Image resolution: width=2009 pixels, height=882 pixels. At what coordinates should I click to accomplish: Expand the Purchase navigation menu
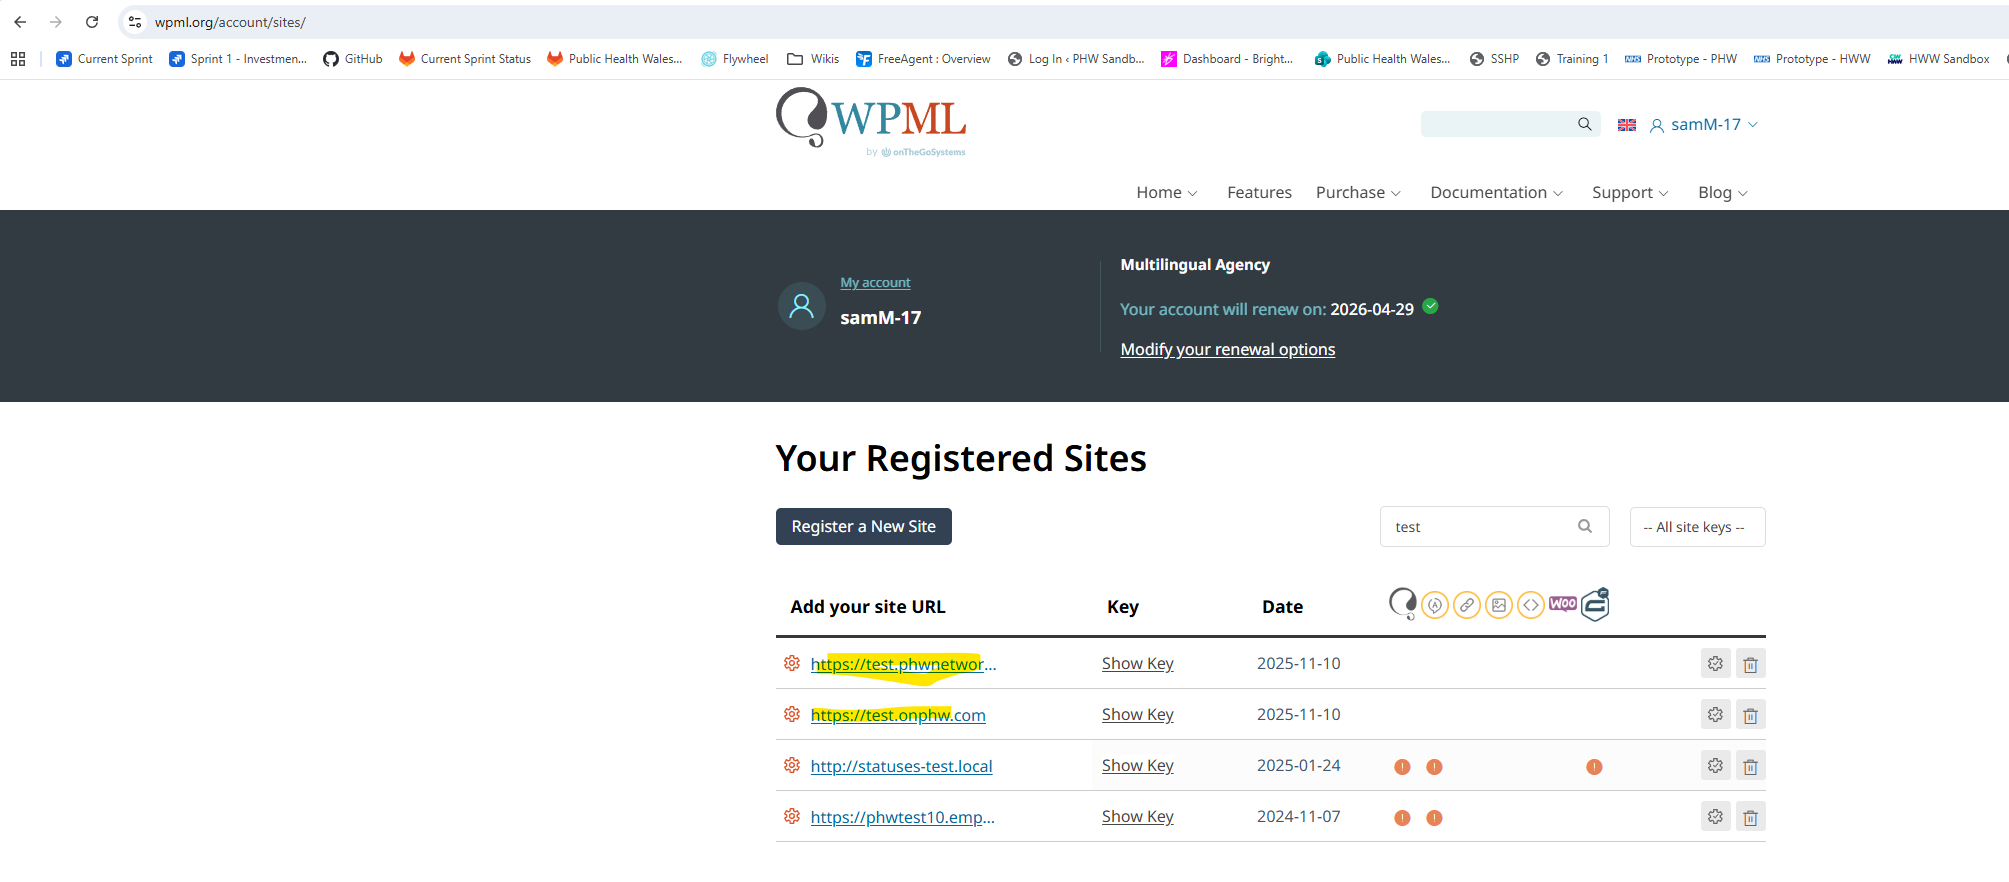(1358, 193)
